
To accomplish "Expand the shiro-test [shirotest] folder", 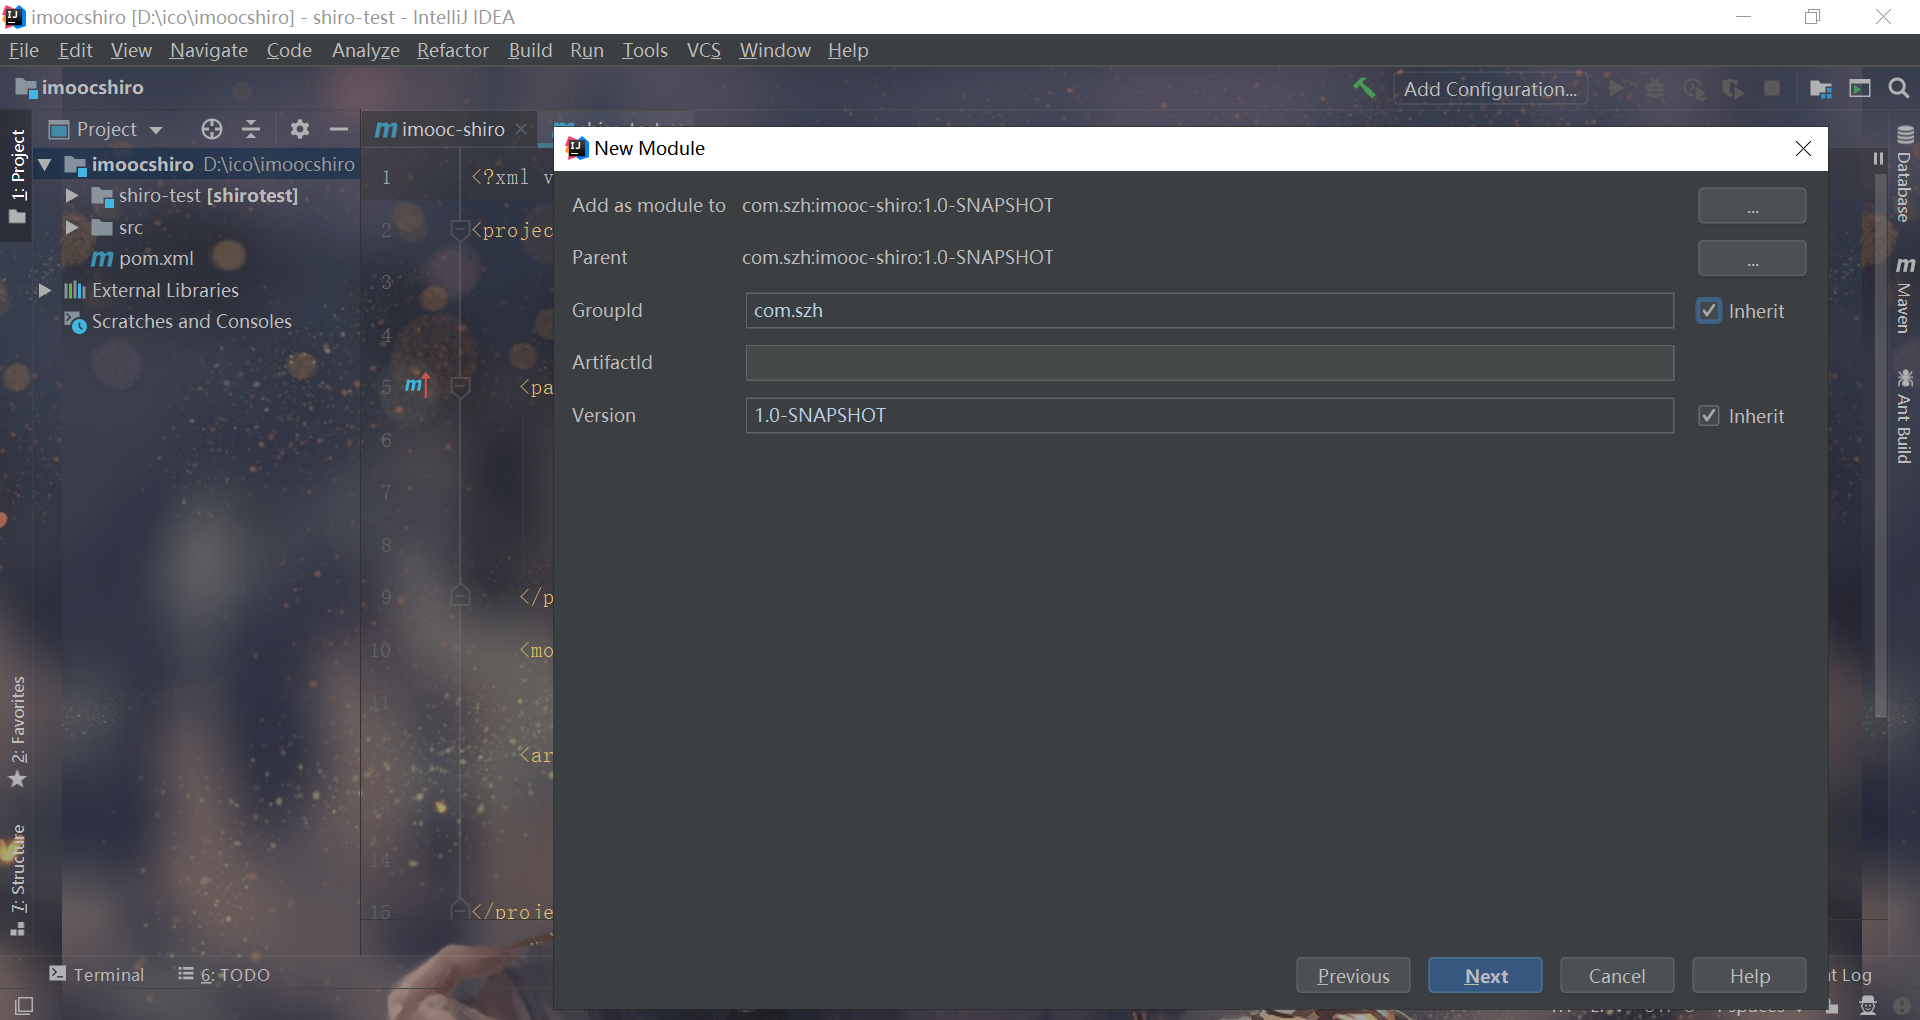I will [x=71, y=196].
